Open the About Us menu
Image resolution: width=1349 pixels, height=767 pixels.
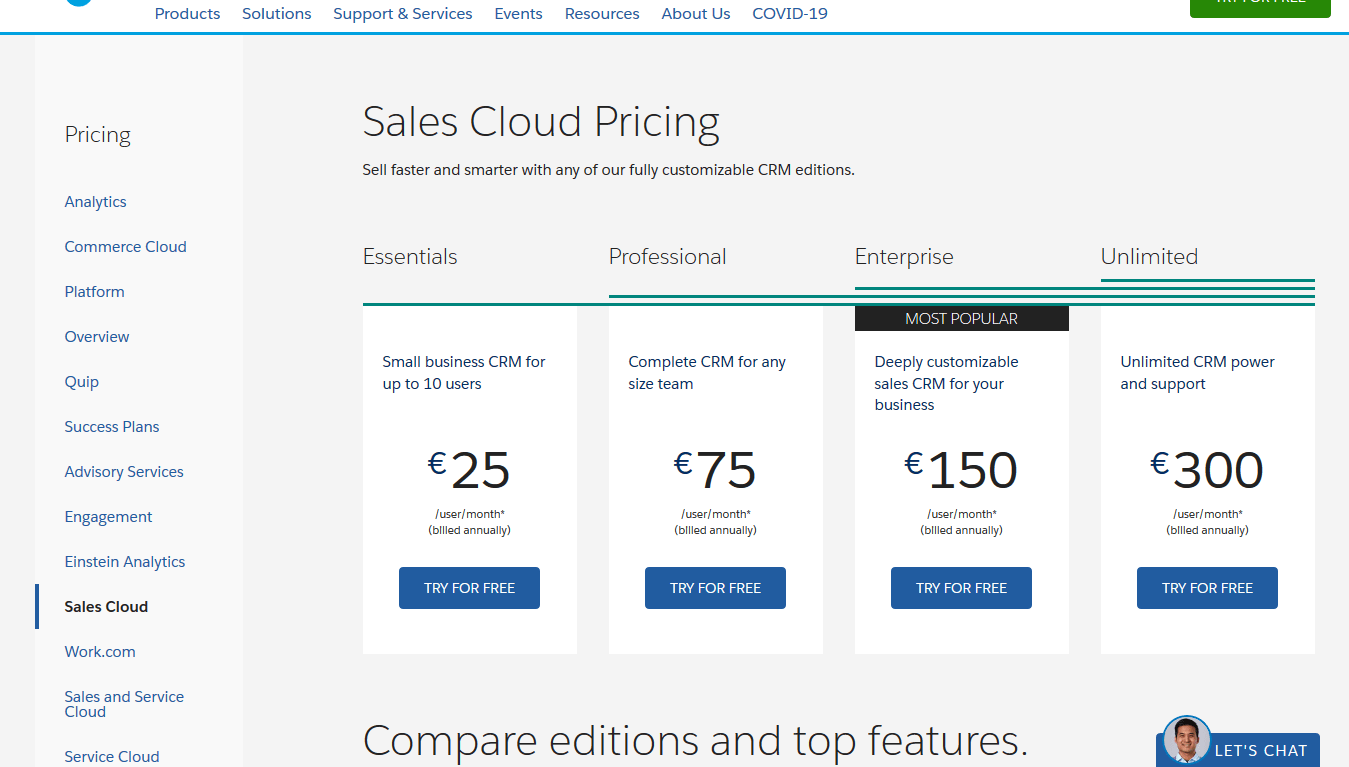point(695,13)
